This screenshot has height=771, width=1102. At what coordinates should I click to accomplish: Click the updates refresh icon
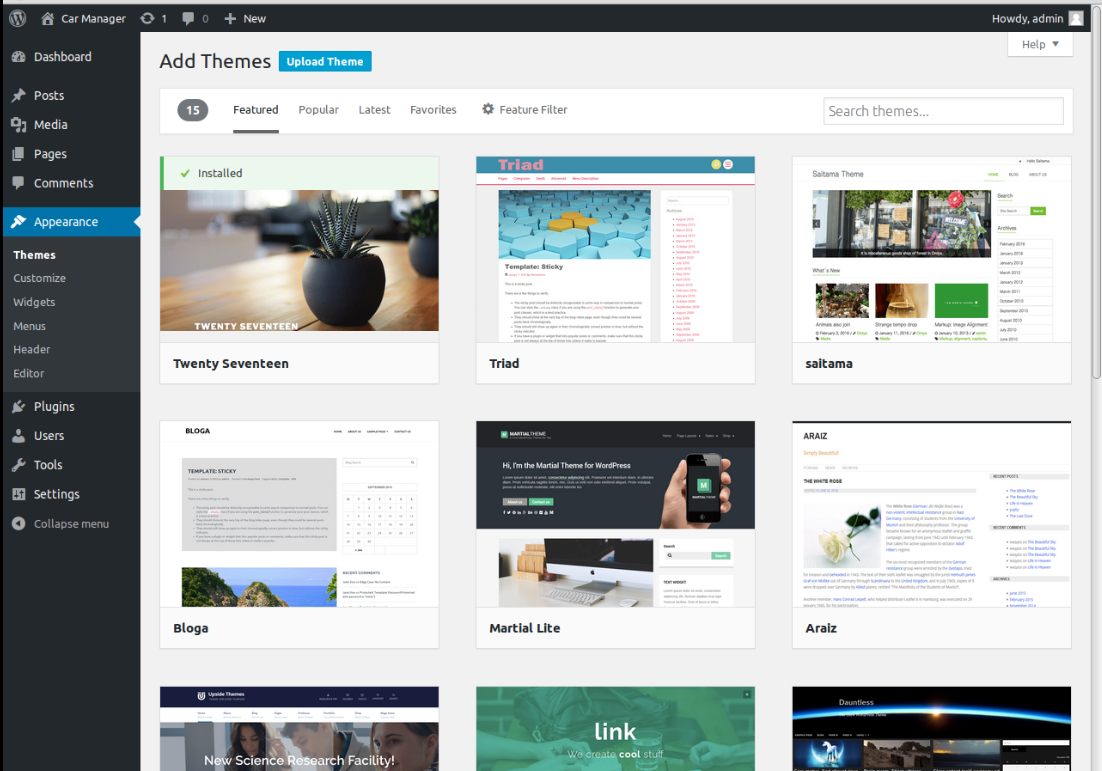click(x=147, y=18)
